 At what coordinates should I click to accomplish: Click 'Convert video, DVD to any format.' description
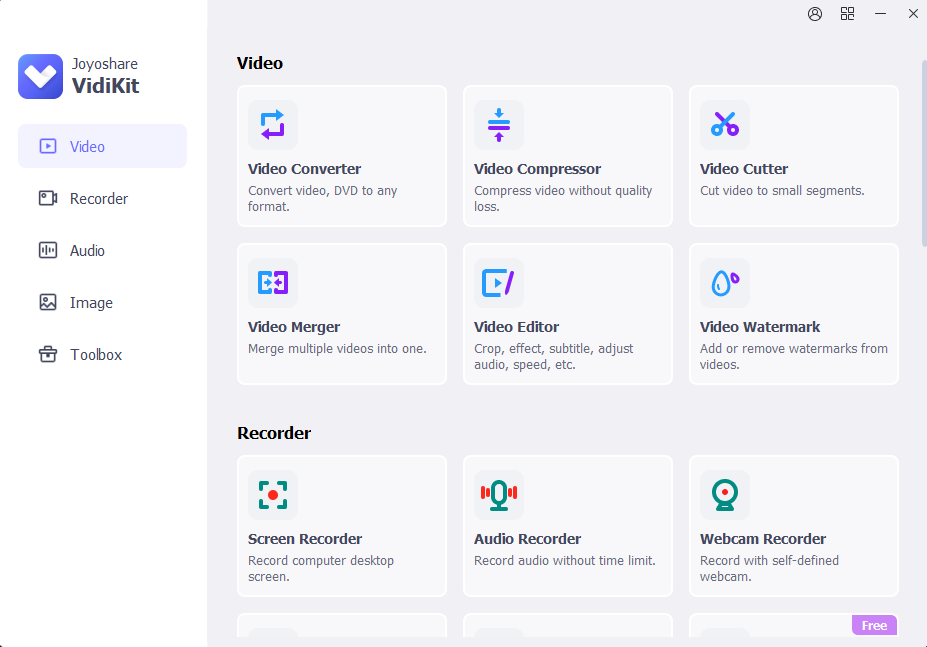tap(322, 199)
